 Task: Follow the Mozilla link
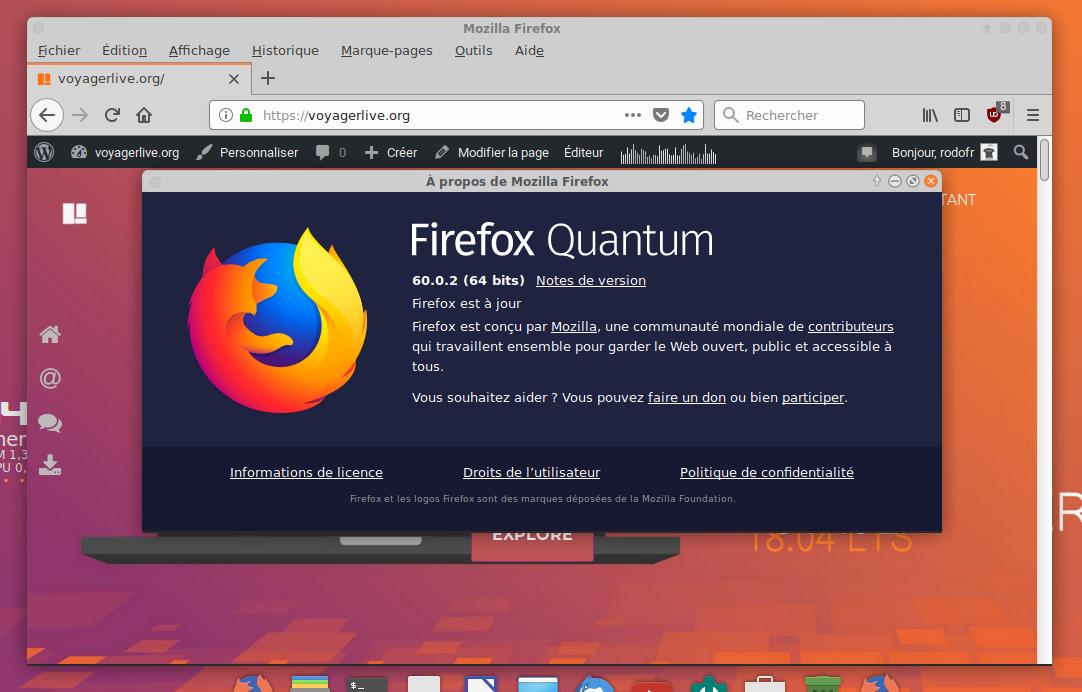(x=573, y=326)
